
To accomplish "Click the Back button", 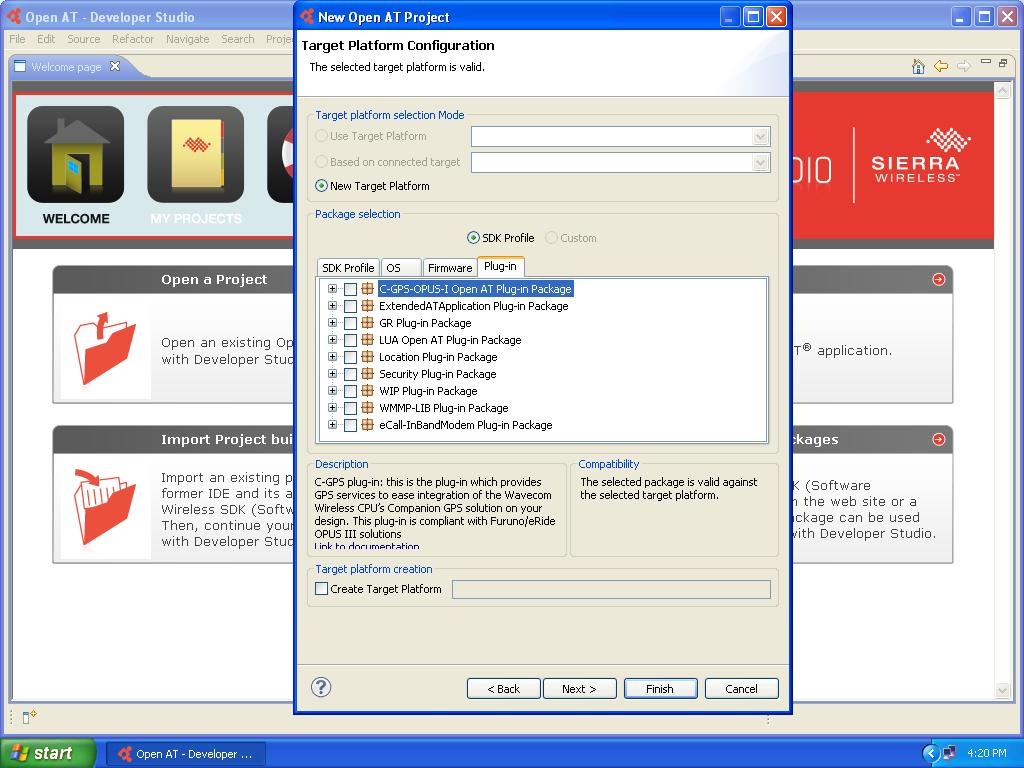I will [x=504, y=688].
